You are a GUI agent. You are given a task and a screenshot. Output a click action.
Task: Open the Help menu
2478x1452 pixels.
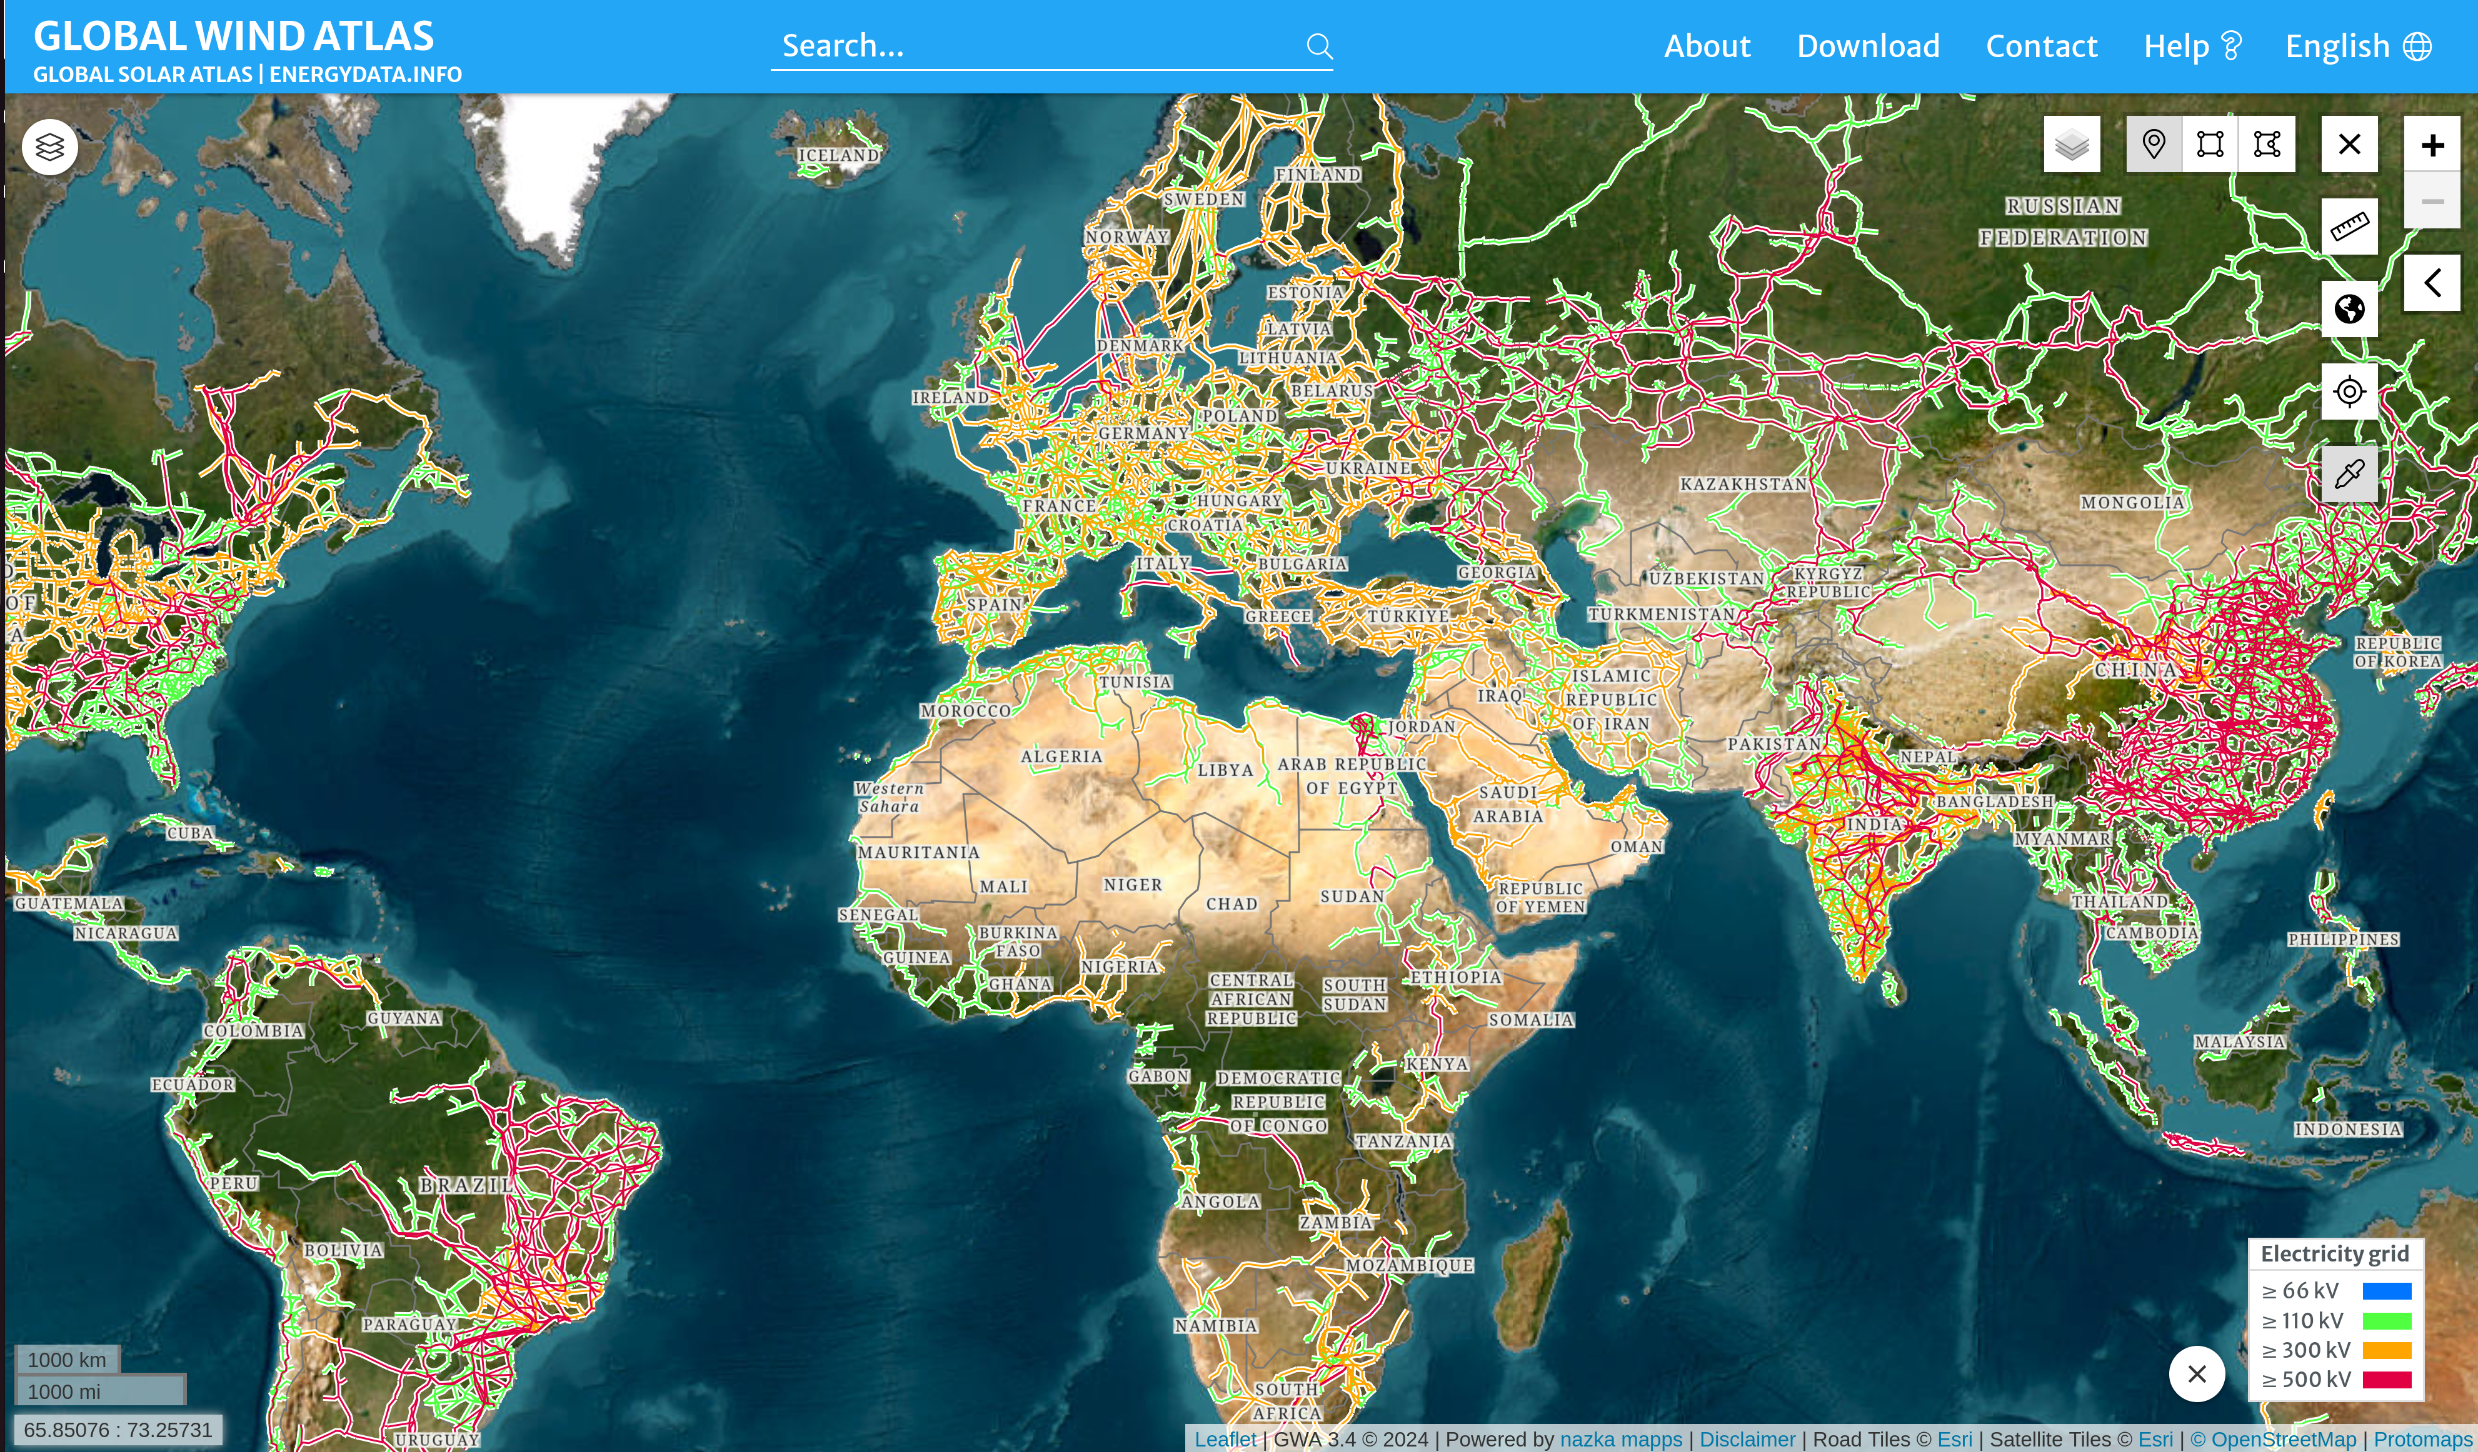coord(2193,46)
